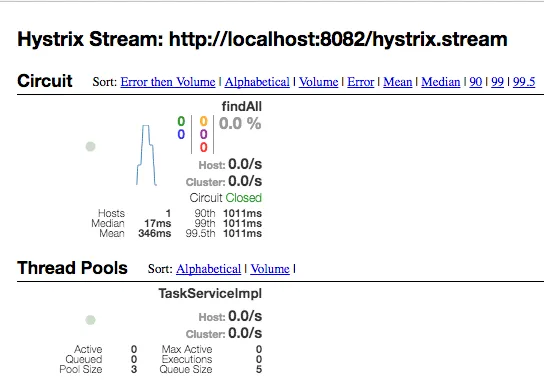This screenshot has height=391, width=544.
Task: Click the red failure count
Action: 204,147
